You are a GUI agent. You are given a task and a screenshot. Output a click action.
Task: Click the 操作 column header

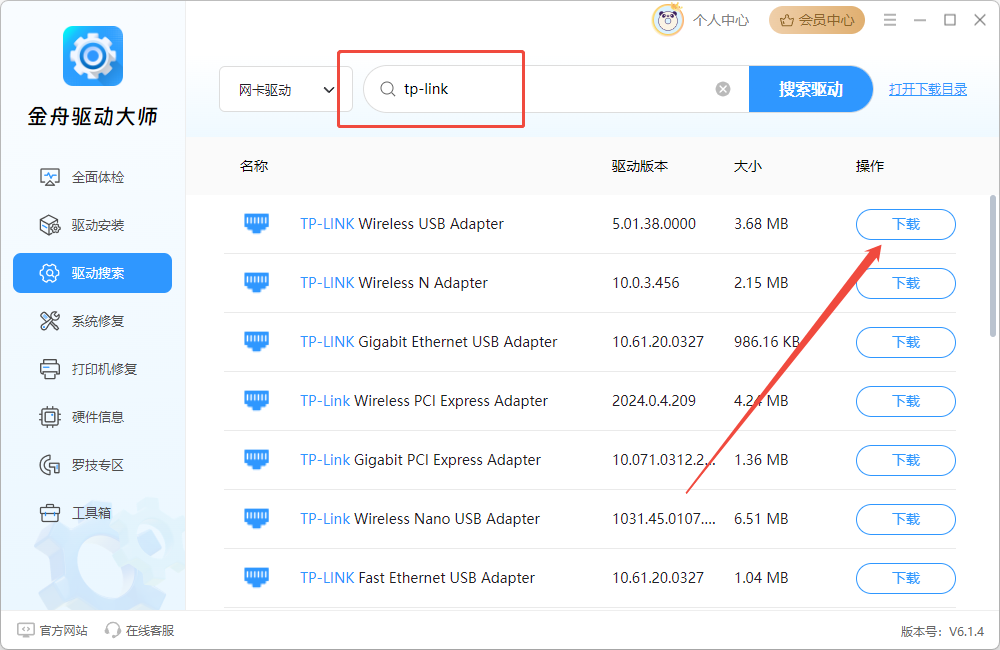tap(870, 166)
